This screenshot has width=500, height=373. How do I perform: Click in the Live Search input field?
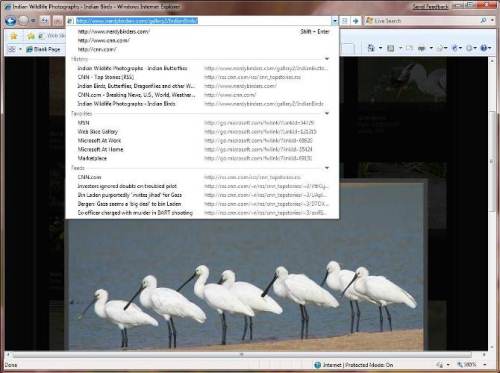422,21
